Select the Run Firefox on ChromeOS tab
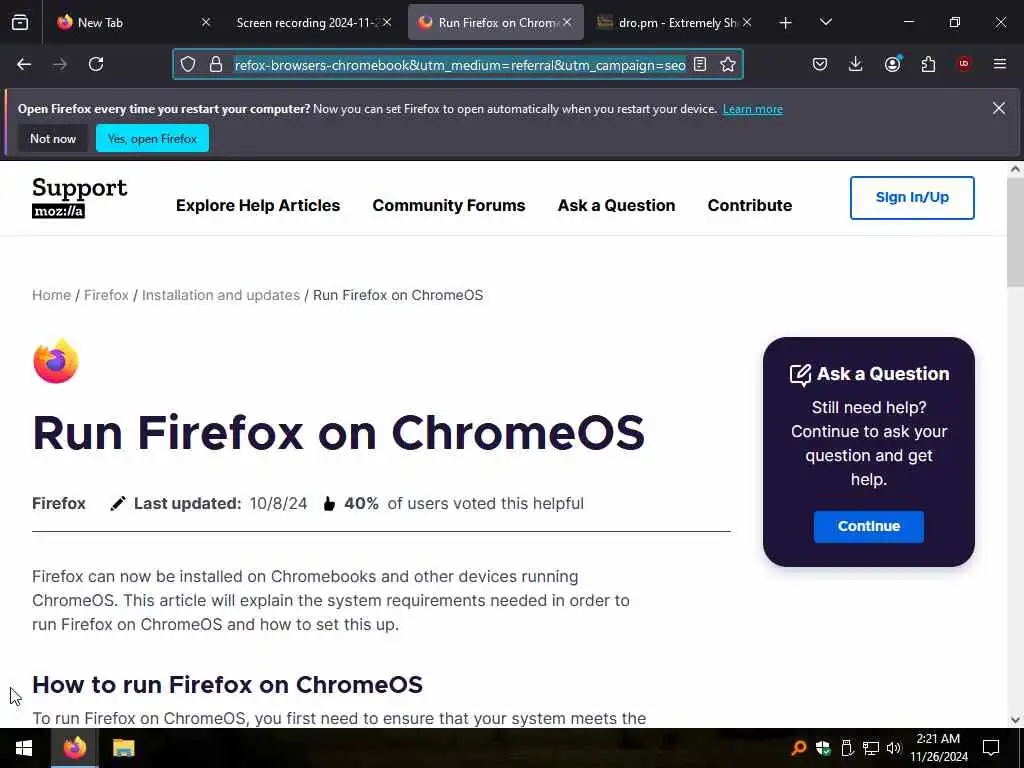Image resolution: width=1024 pixels, height=768 pixels. click(x=496, y=22)
